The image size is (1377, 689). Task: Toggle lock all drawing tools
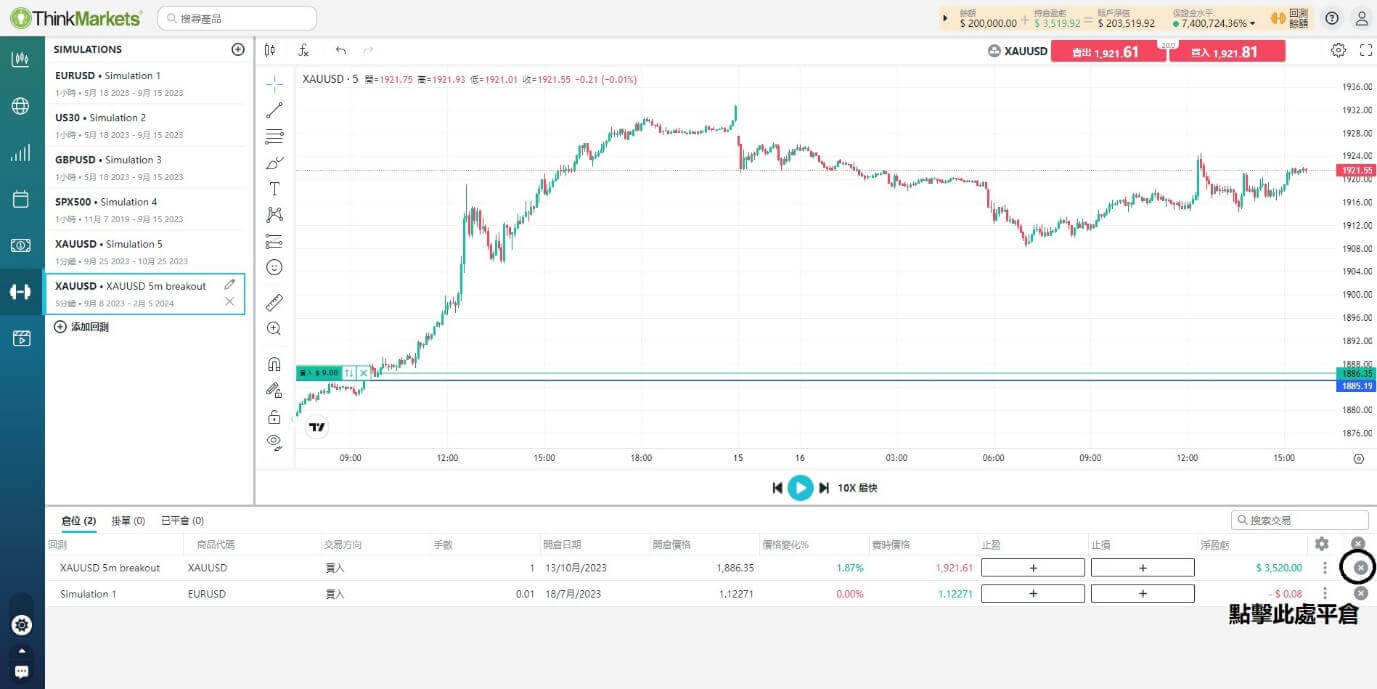coord(274,416)
